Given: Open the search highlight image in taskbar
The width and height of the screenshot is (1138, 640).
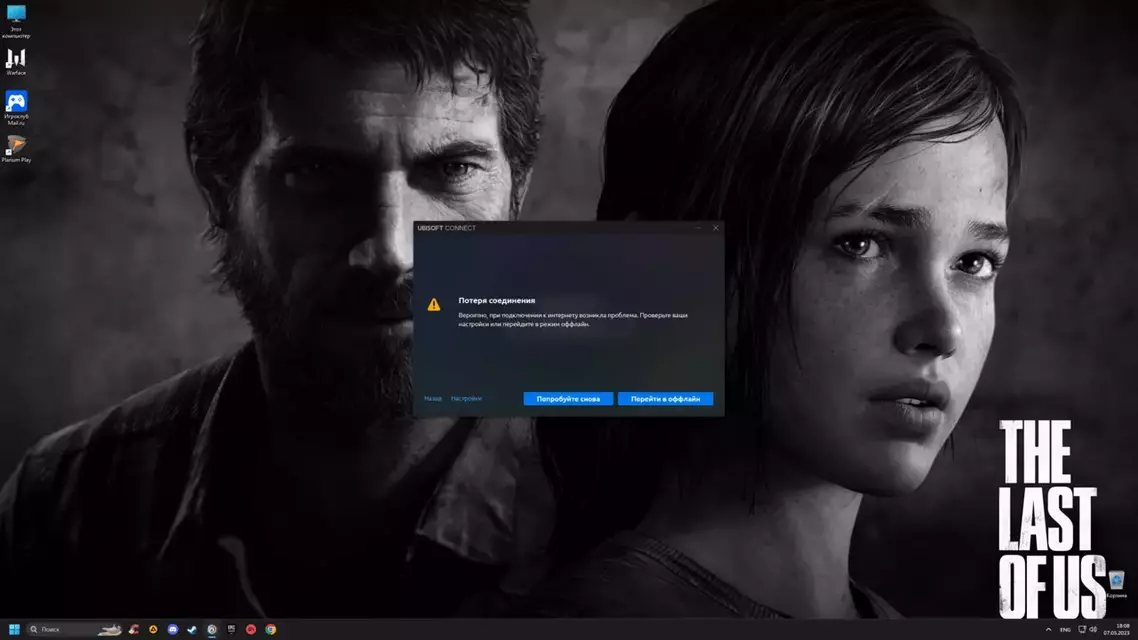Looking at the screenshot, I should (x=110, y=629).
